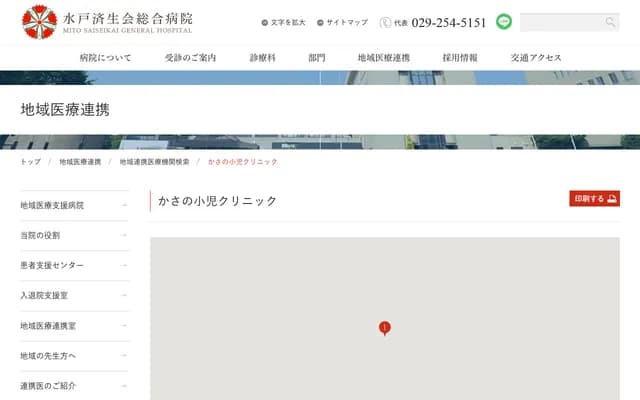This screenshot has height=400, width=640.
Task: Click 文字を拡大 text size link
Action: (x=288, y=22)
